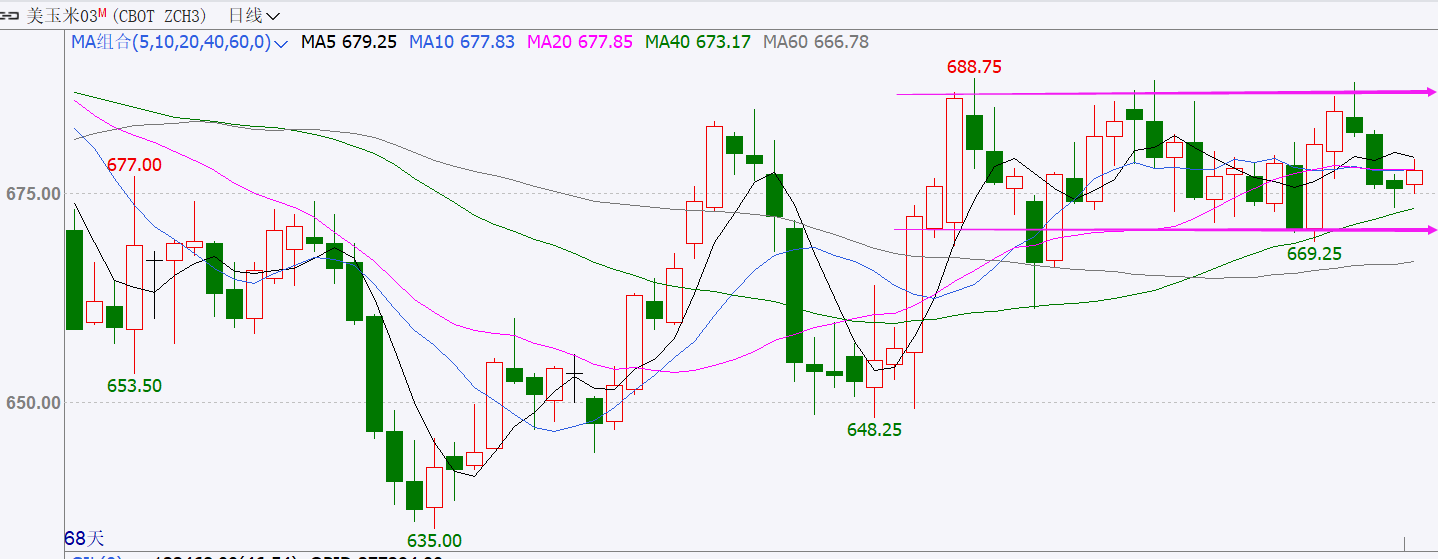Click the 648.25 low price label
This screenshot has height=559, width=1438.
(x=874, y=429)
